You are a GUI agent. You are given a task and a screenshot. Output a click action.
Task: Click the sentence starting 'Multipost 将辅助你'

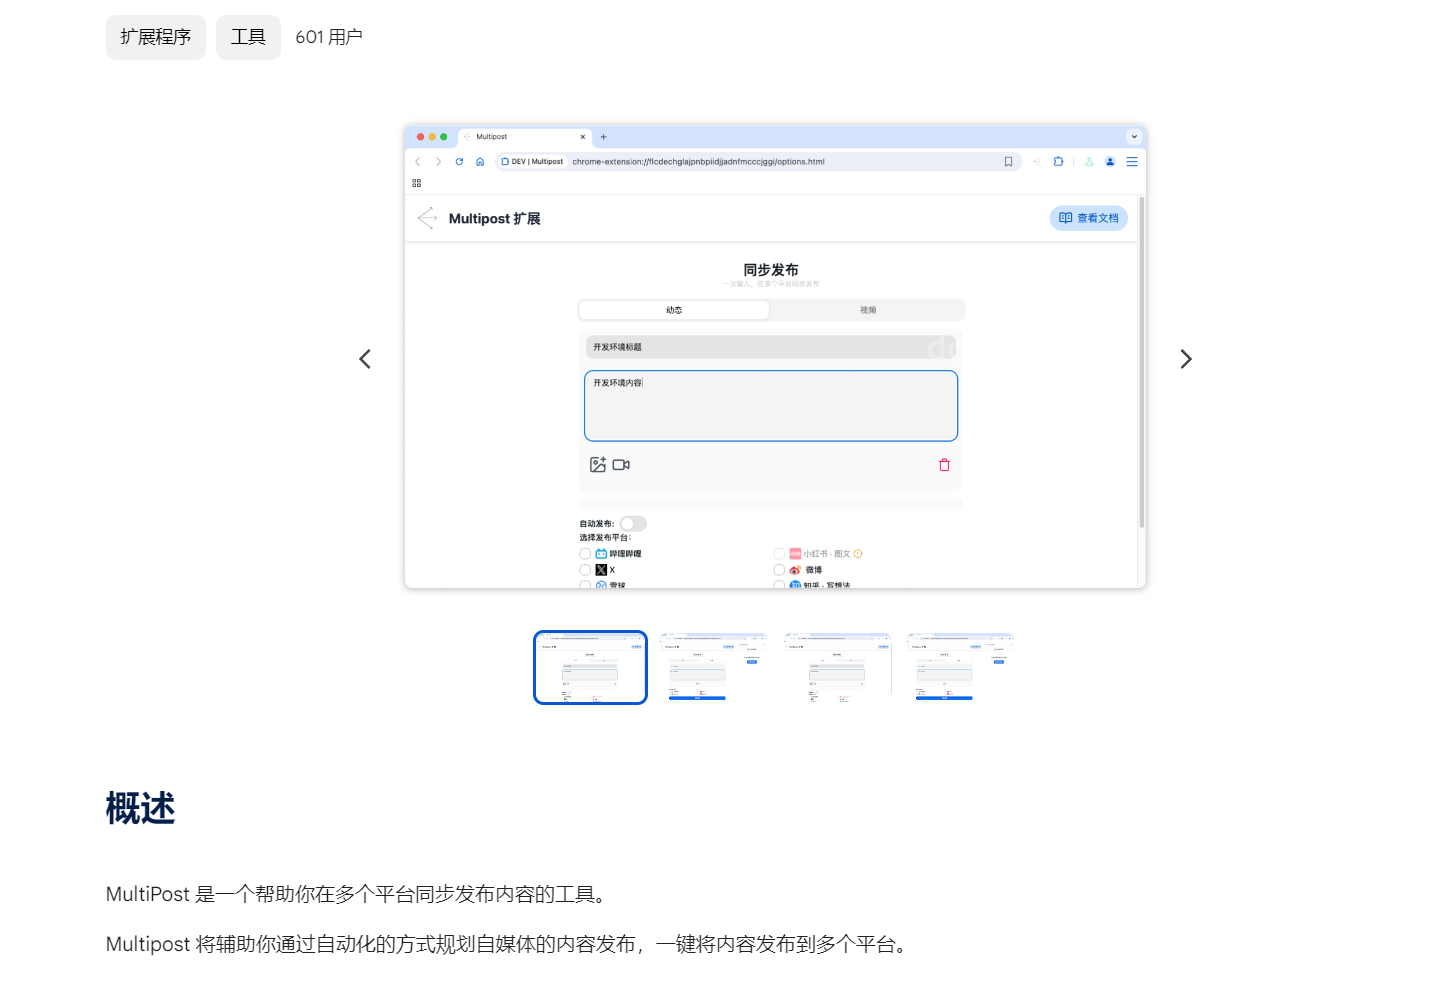tap(509, 944)
